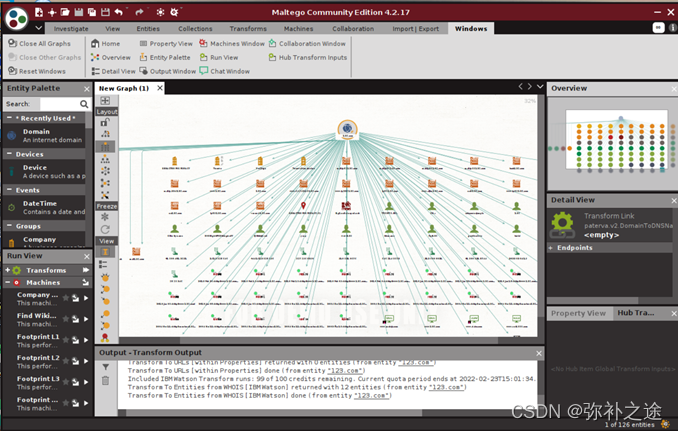Open the Machines Window
This screenshot has width=678, height=431.
(232, 43)
